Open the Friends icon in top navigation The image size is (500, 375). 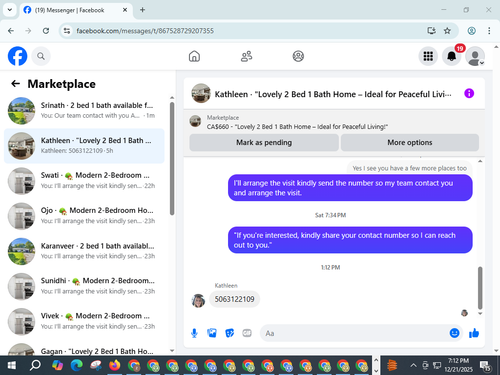[246, 56]
